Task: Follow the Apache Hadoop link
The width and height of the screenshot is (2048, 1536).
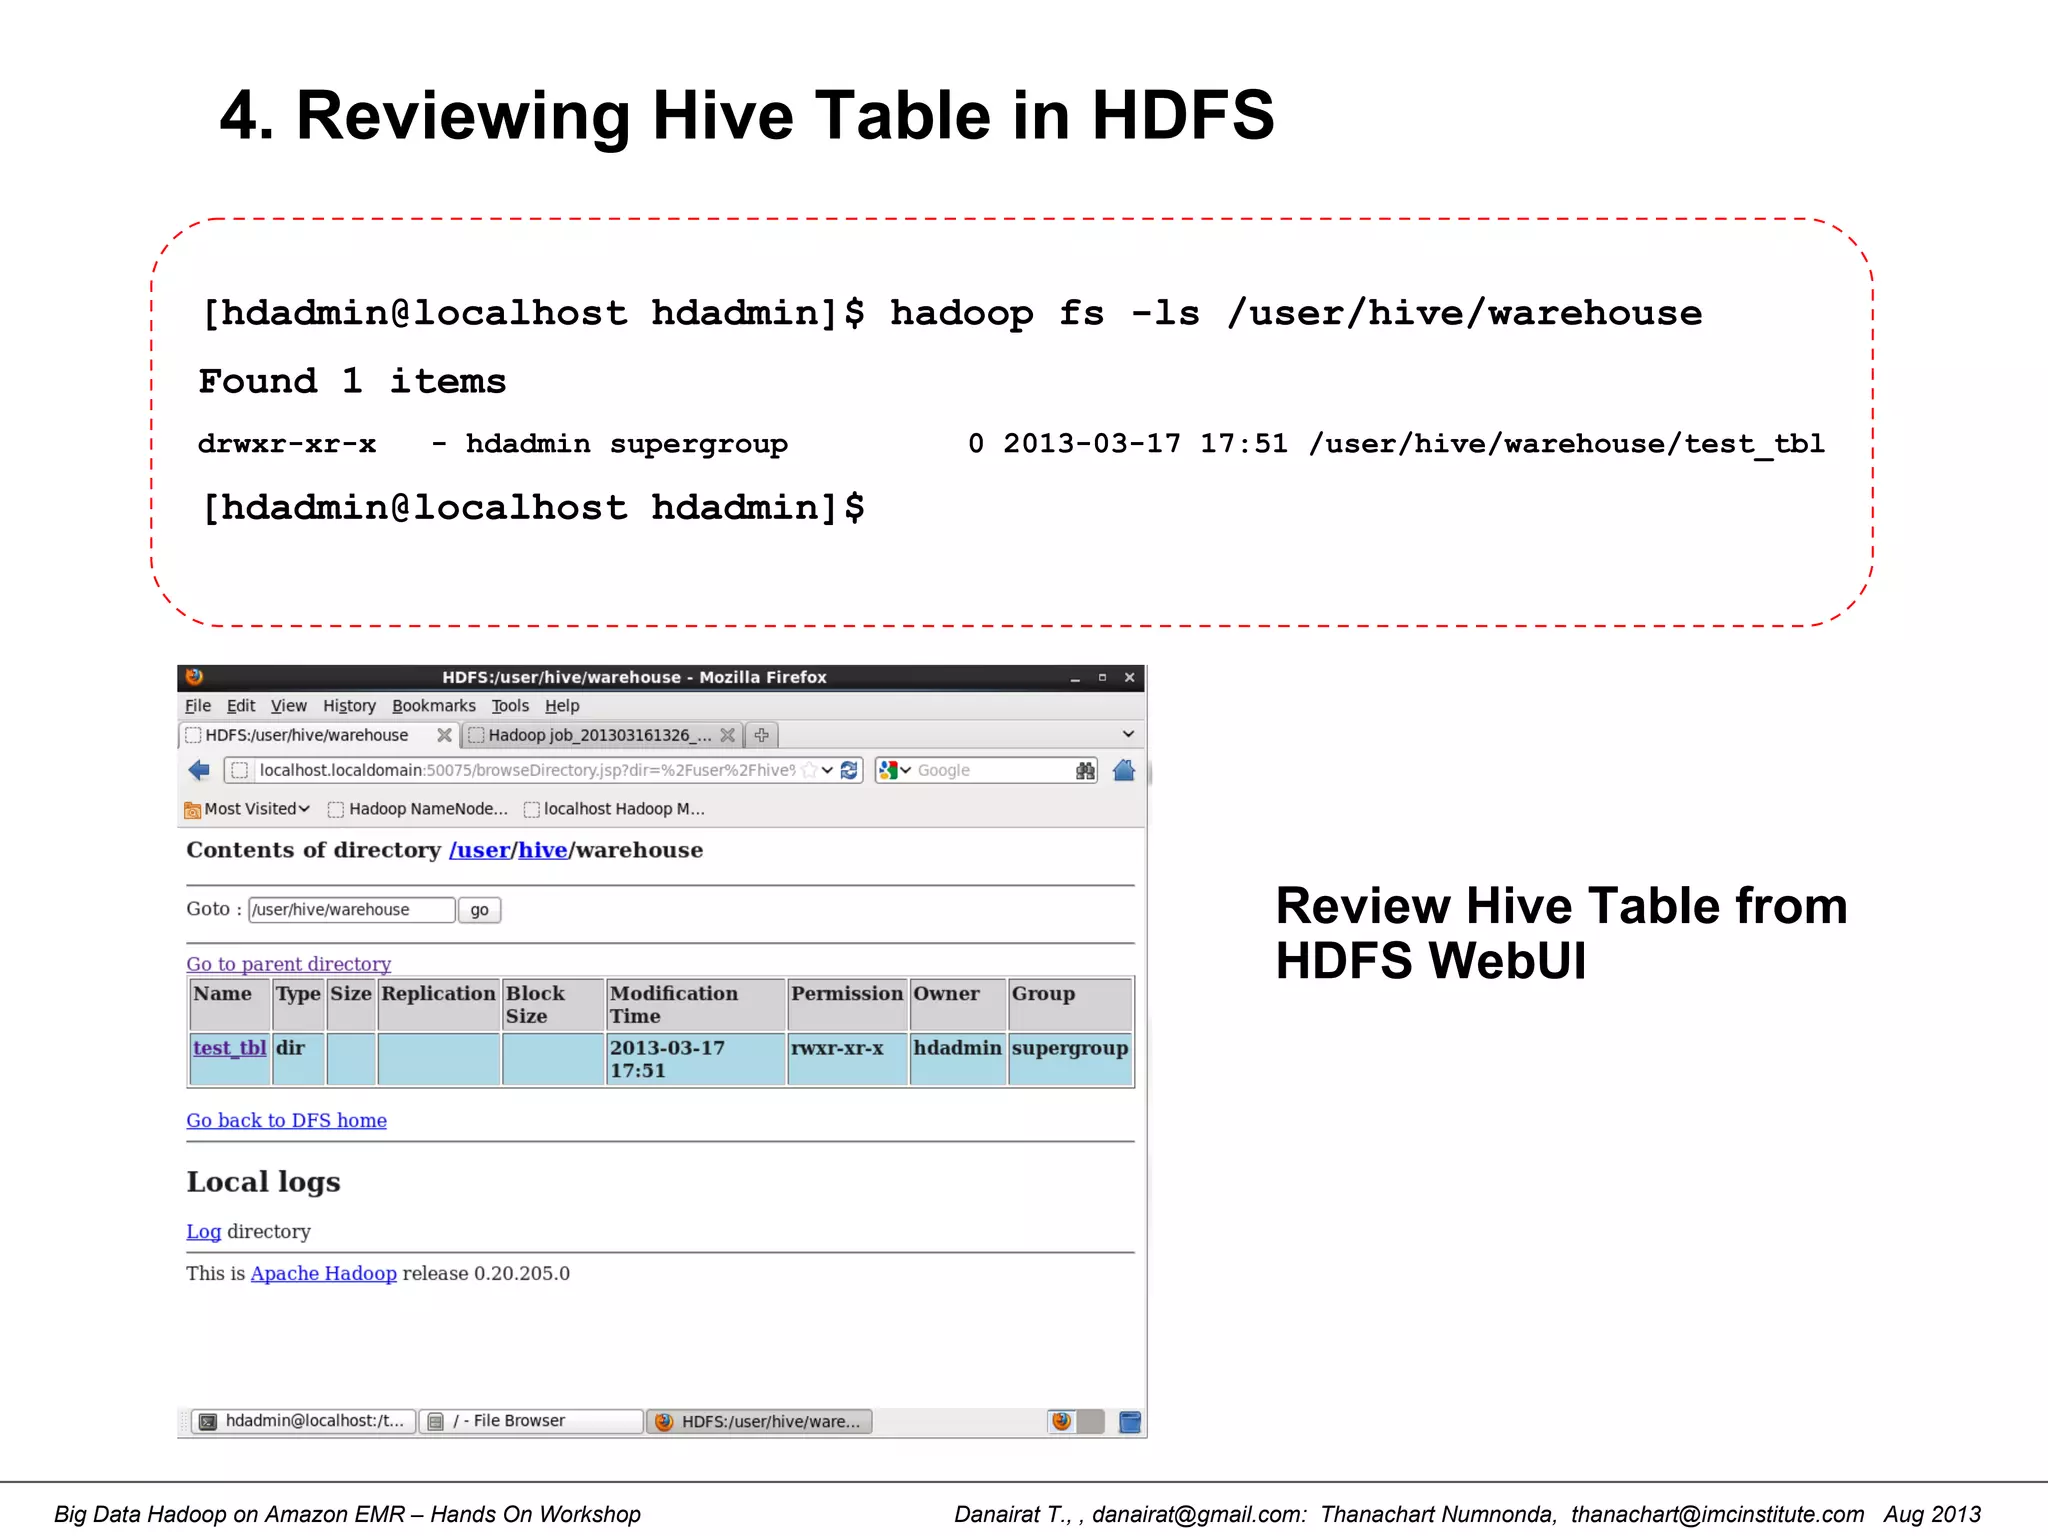Action: tap(323, 1274)
